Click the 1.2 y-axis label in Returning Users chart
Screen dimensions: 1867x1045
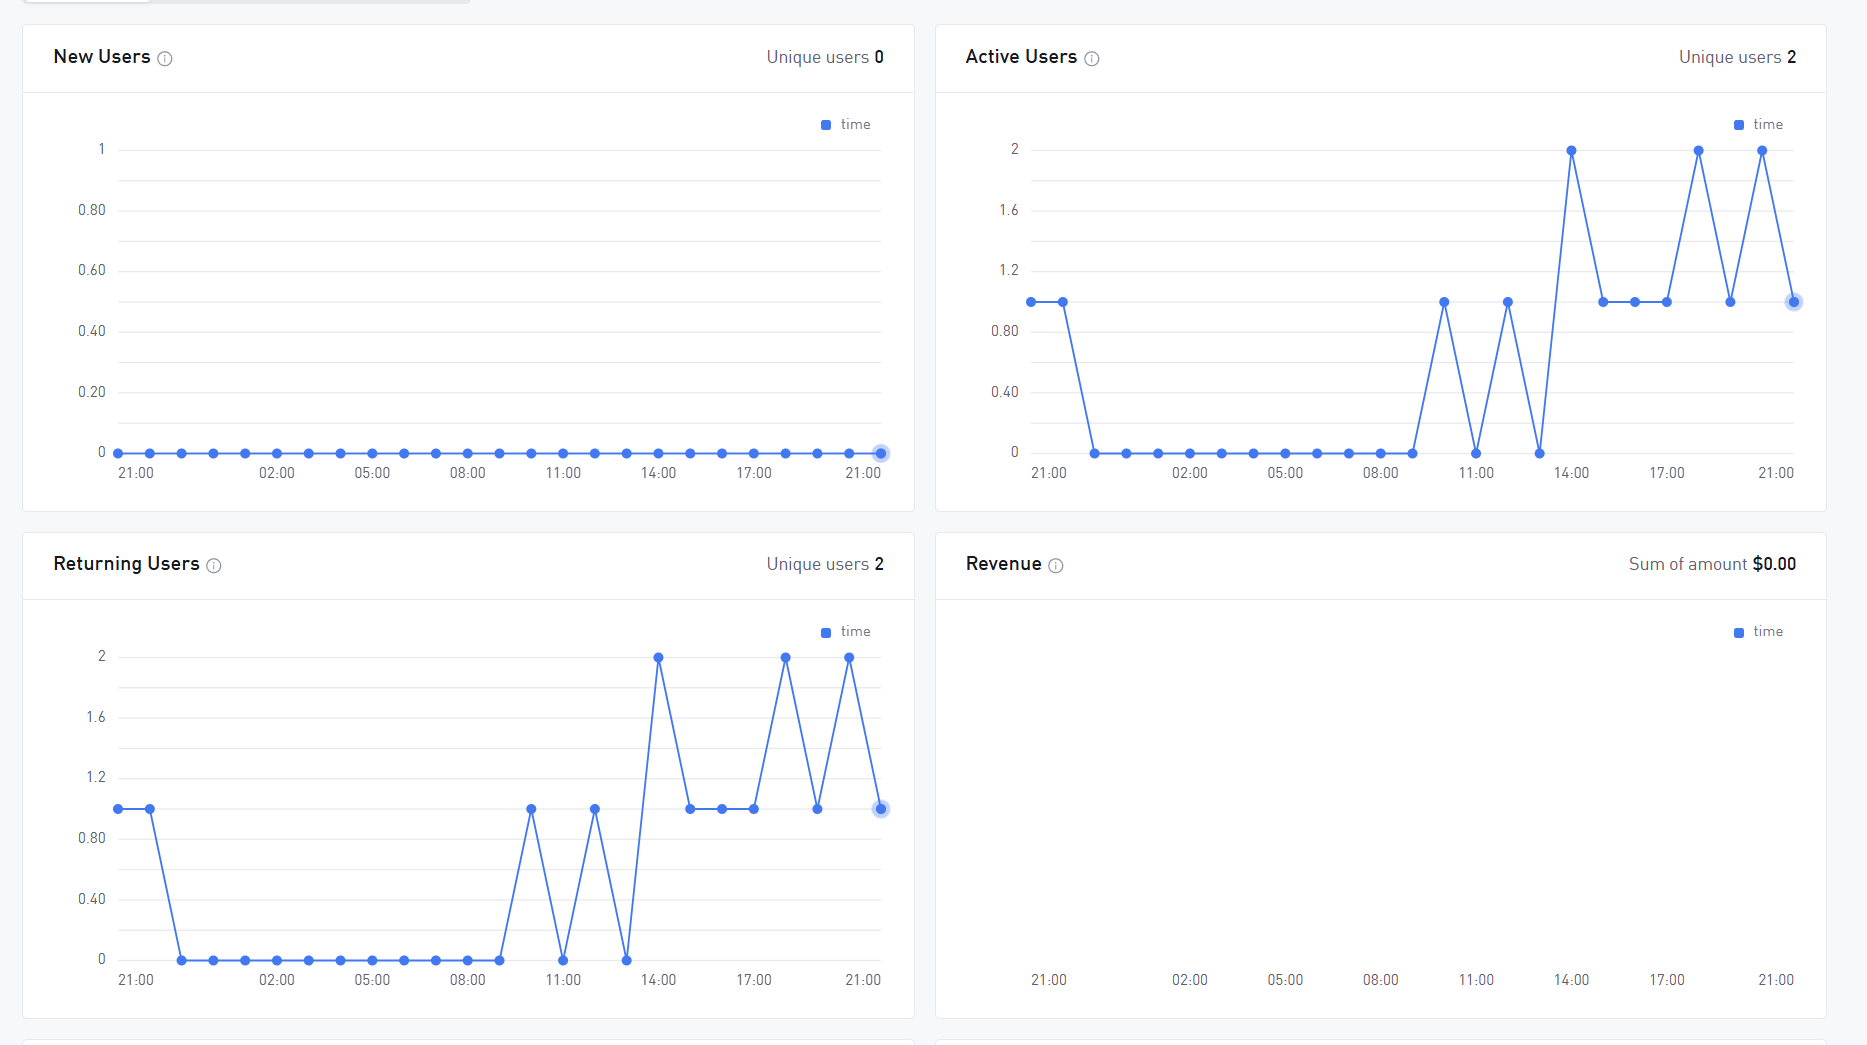96,777
